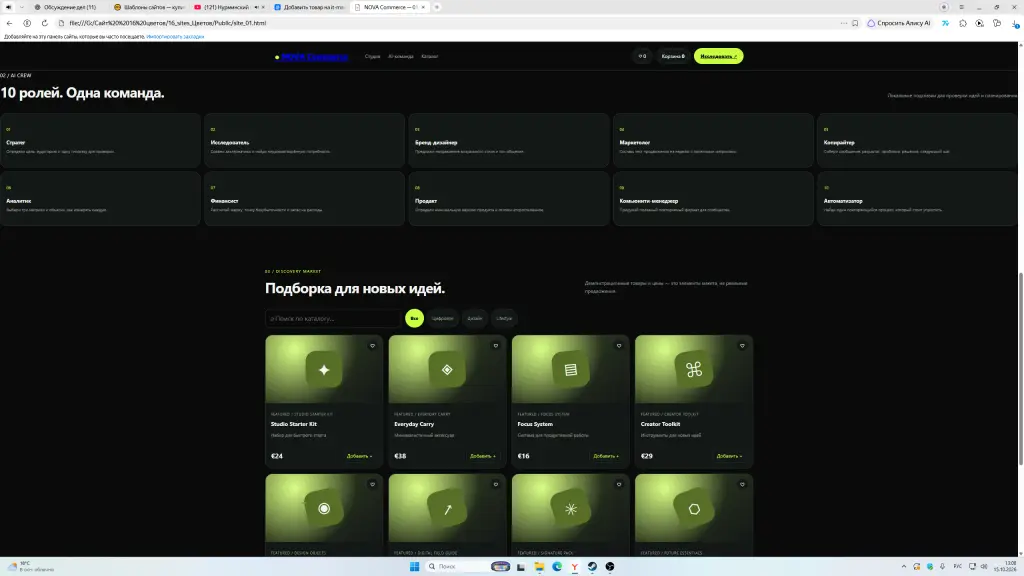The height and width of the screenshot is (576, 1024).
Task: Click the page vertical scrollbar thumb
Action: coord(1020,369)
